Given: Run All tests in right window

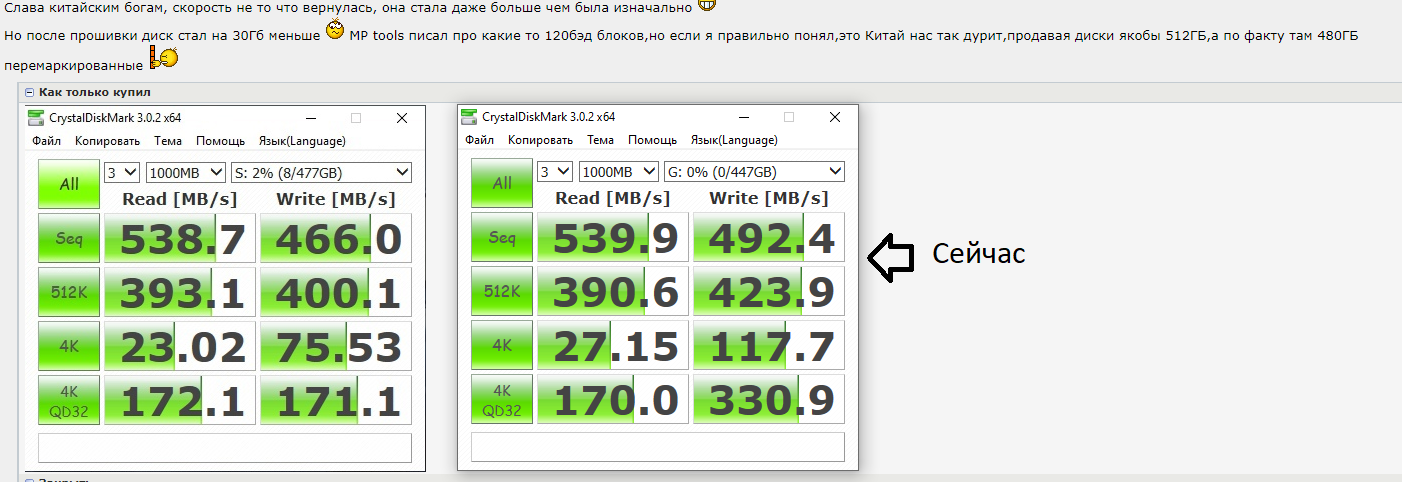Looking at the screenshot, I should coord(502,183).
